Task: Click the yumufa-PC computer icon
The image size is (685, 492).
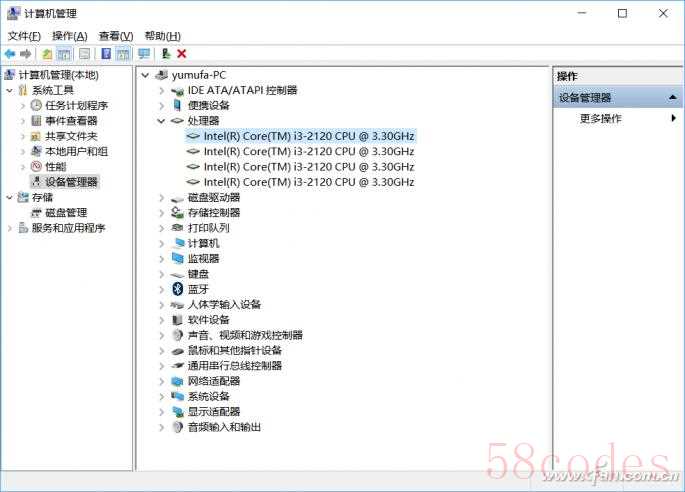Action: [x=162, y=75]
